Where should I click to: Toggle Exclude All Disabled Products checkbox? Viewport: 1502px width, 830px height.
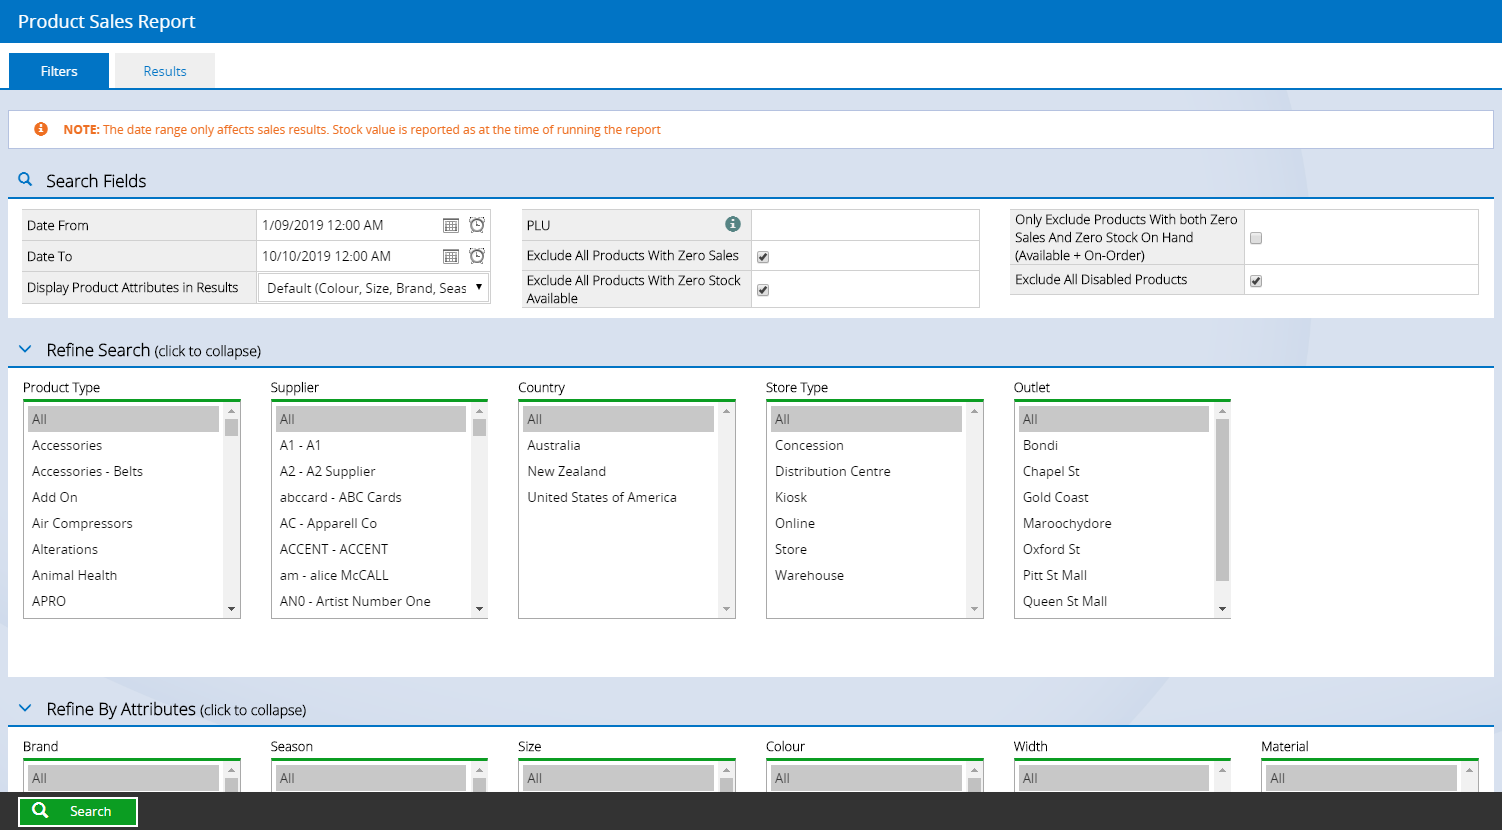click(x=1256, y=281)
